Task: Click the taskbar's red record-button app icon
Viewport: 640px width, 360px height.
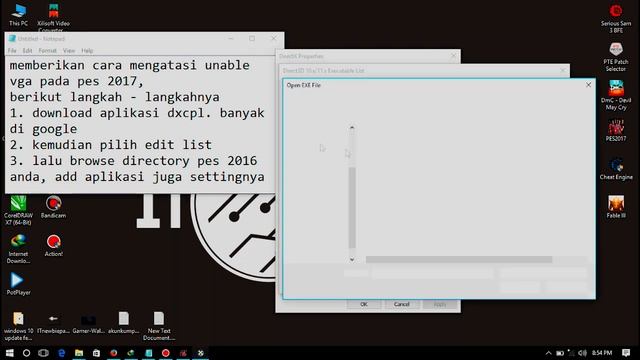Action: point(165,353)
